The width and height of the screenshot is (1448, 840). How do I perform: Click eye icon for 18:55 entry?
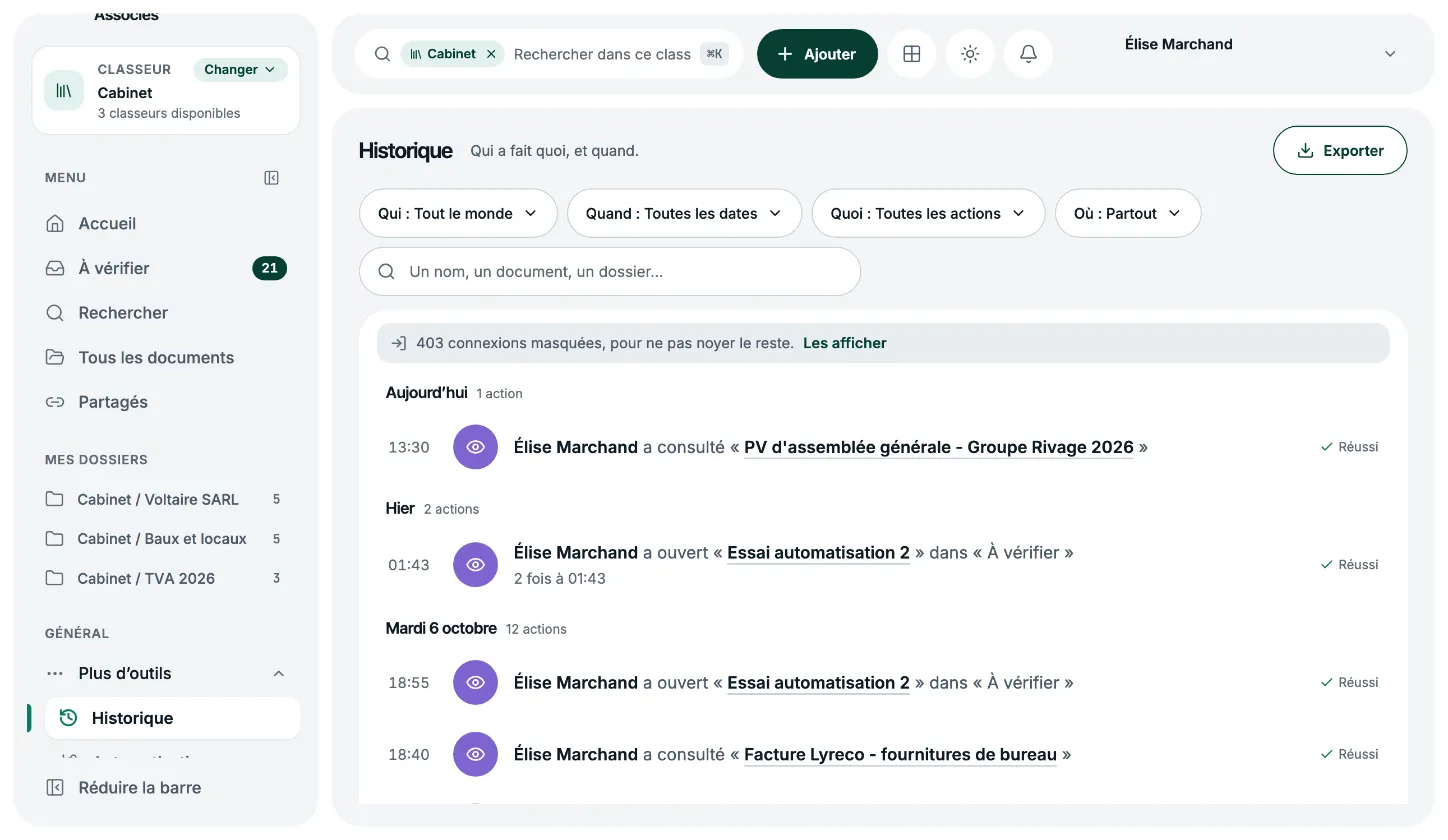[476, 683]
